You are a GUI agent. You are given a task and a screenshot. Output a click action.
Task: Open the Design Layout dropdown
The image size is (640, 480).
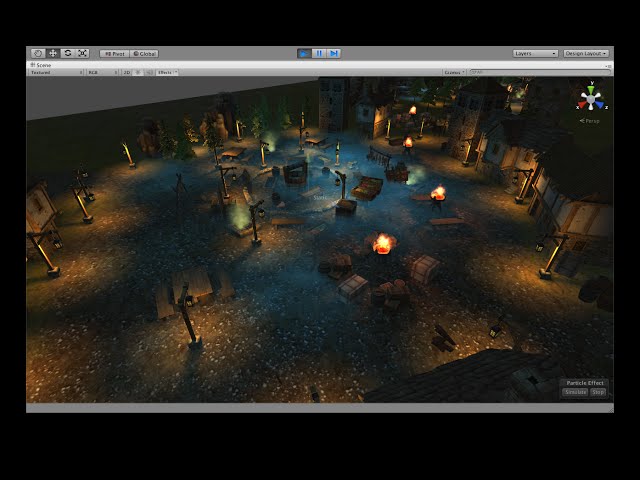(586, 53)
